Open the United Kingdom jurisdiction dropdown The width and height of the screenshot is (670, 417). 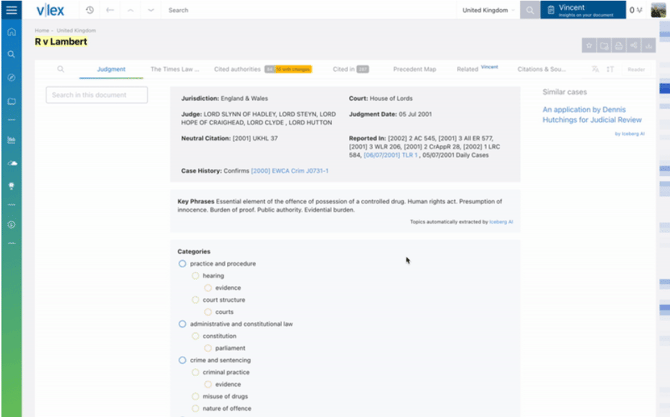pyautogui.click(x=488, y=10)
